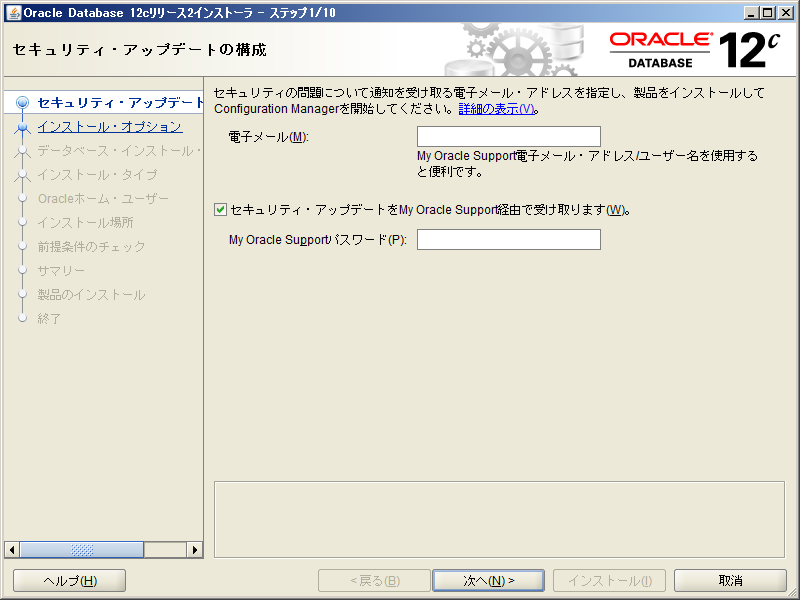This screenshot has height=600, width=800.
Task: Click the Oracle 12c logo in the banner
Action: click(690, 47)
